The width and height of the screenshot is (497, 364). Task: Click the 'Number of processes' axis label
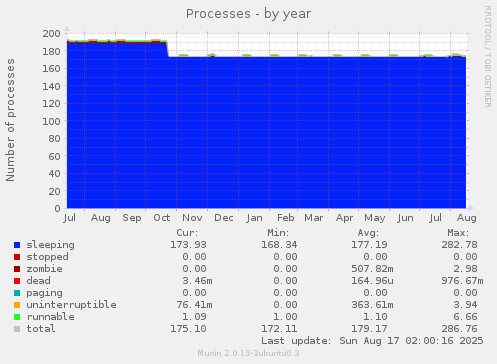[10, 120]
